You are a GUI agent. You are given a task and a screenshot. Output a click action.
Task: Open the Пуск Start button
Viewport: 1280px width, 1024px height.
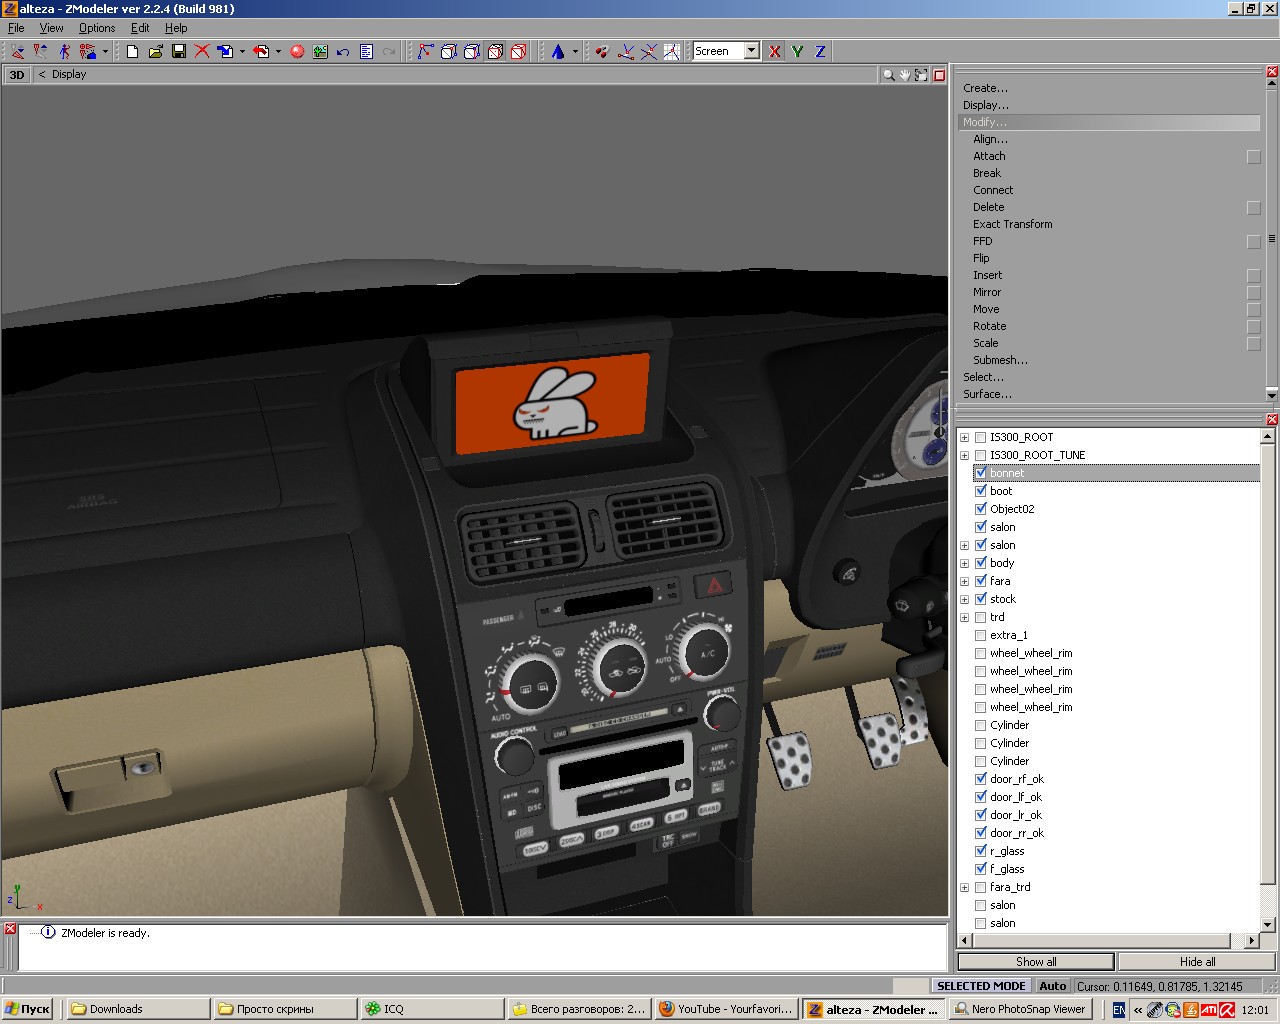[28, 1009]
